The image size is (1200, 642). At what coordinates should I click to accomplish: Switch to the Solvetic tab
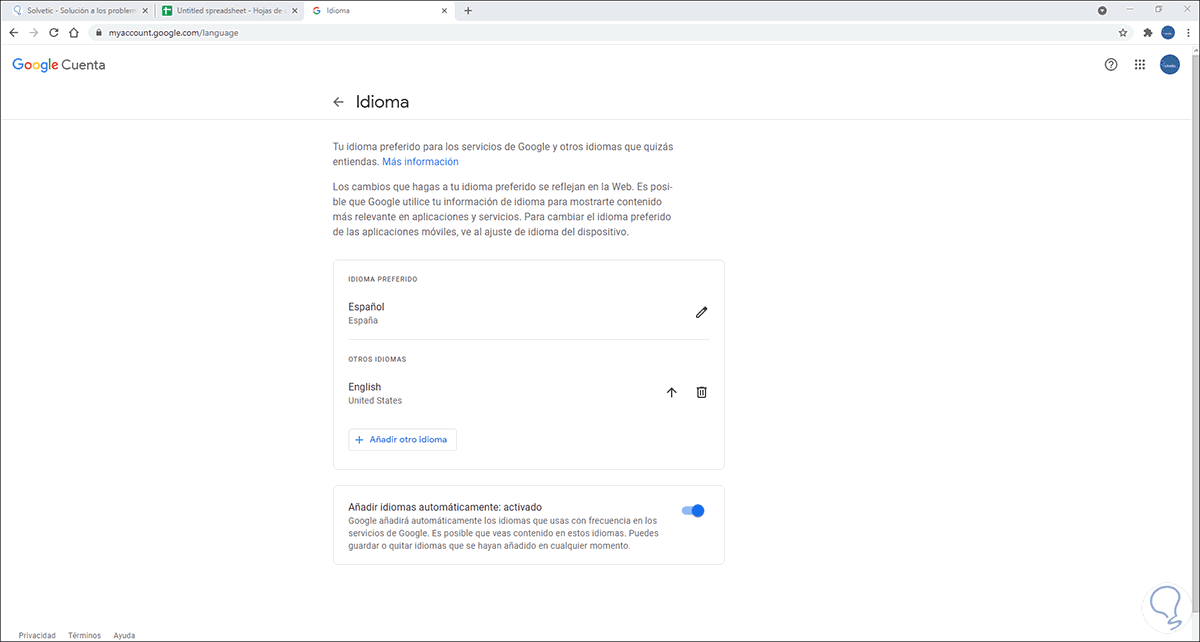[x=72, y=10]
